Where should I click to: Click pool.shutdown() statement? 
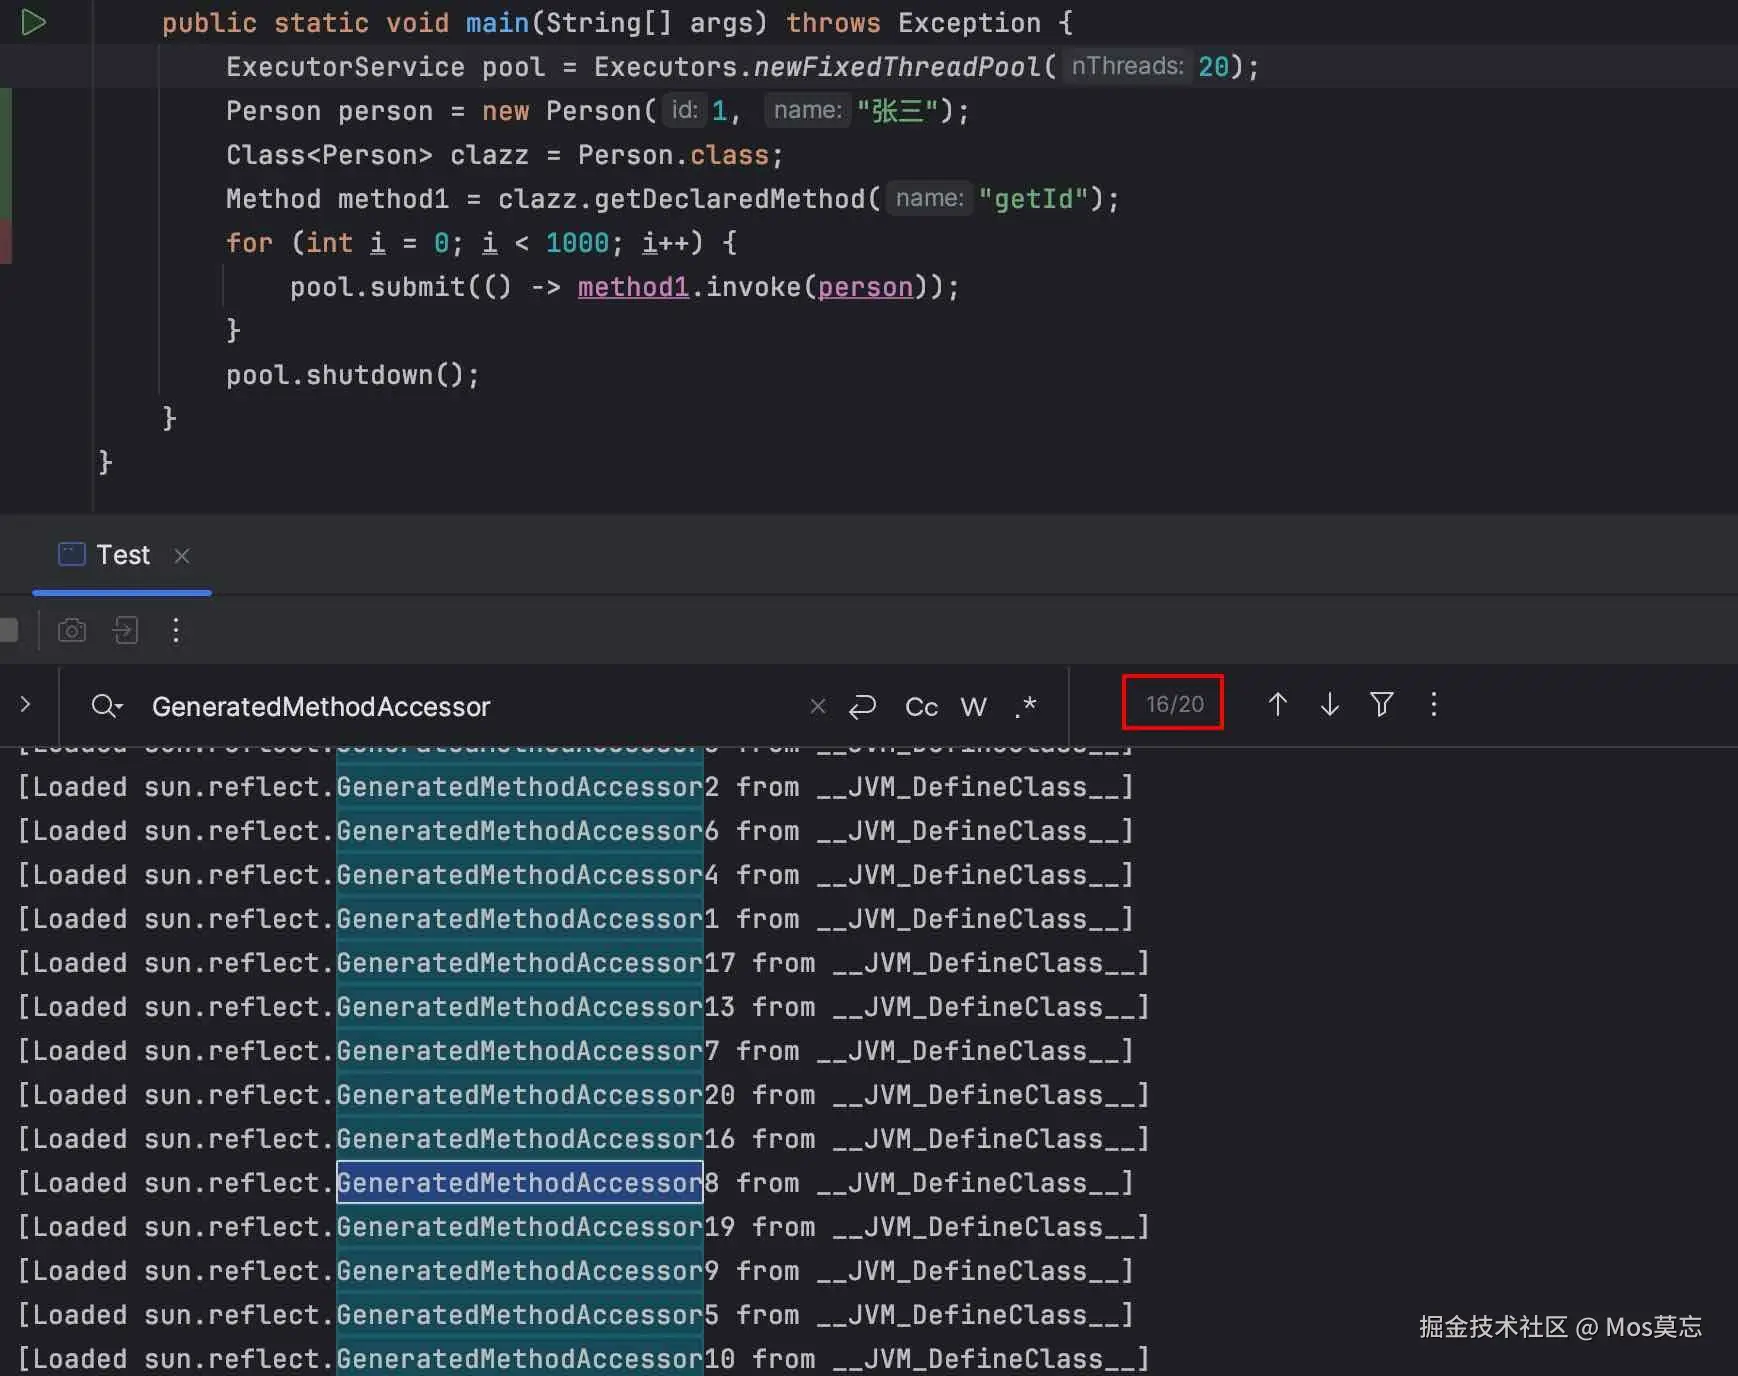tap(353, 375)
